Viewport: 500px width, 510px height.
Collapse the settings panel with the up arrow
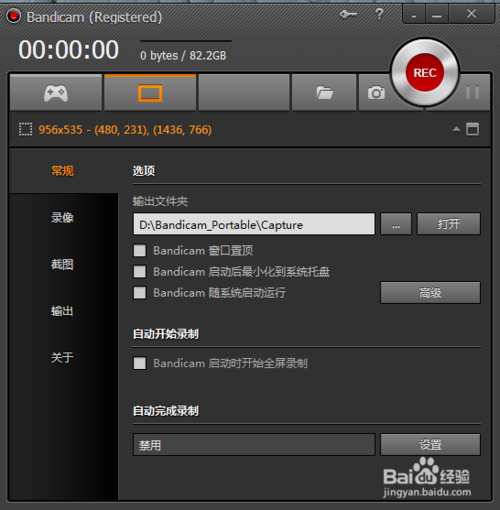coord(456,129)
